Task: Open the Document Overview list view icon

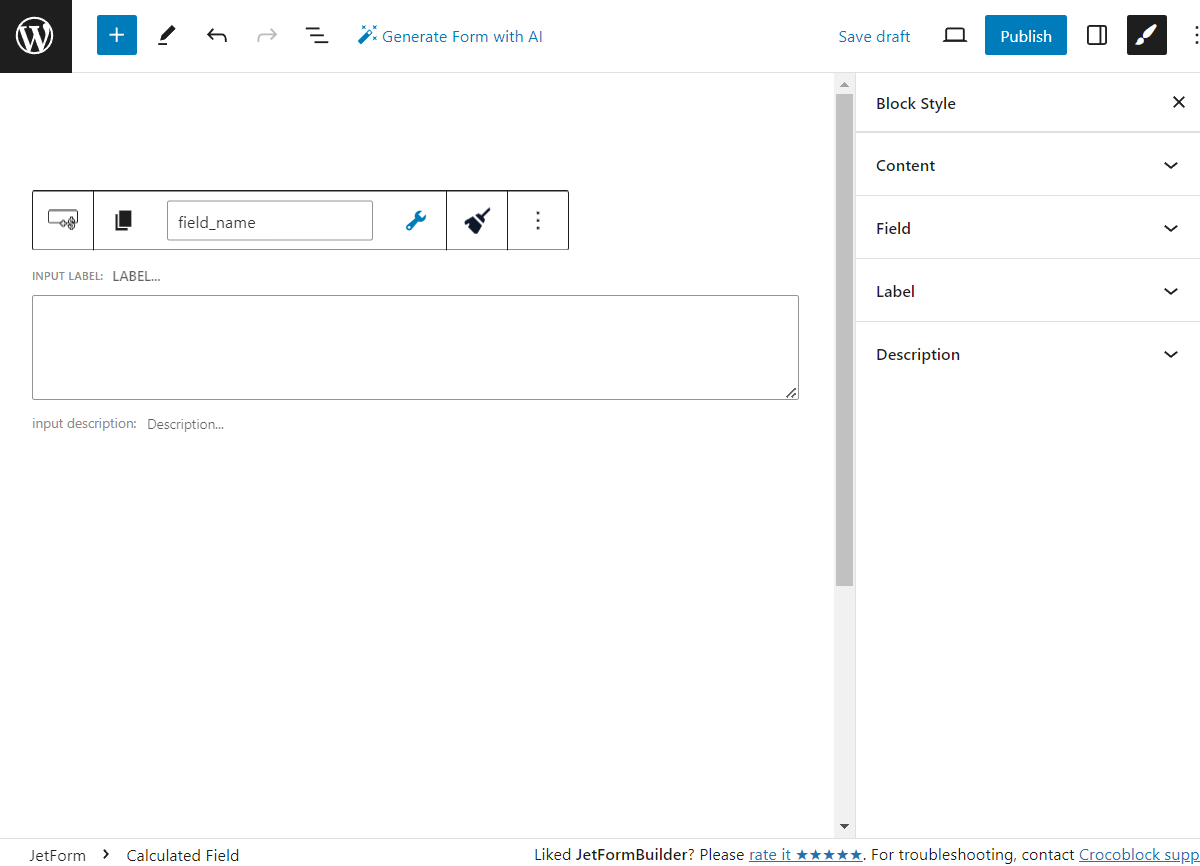Action: click(316, 35)
